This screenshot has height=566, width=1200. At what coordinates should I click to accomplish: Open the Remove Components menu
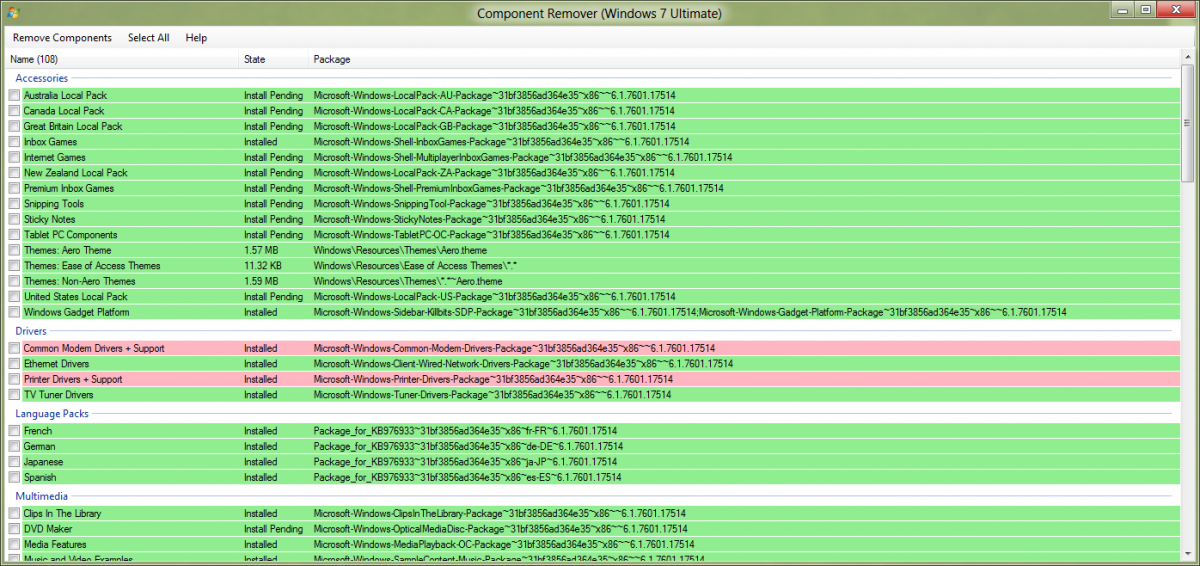pyautogui.click(x=62, y=38)
